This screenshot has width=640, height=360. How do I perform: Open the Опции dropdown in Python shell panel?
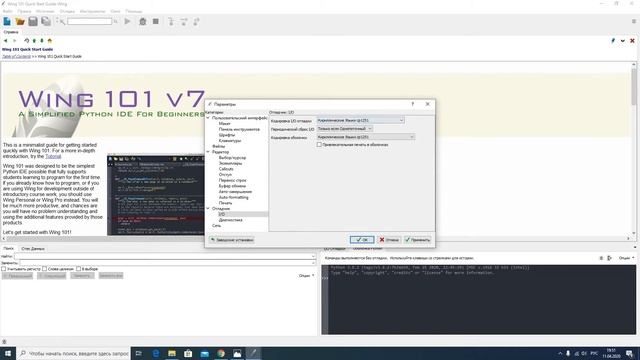click(x=627, y=258)
